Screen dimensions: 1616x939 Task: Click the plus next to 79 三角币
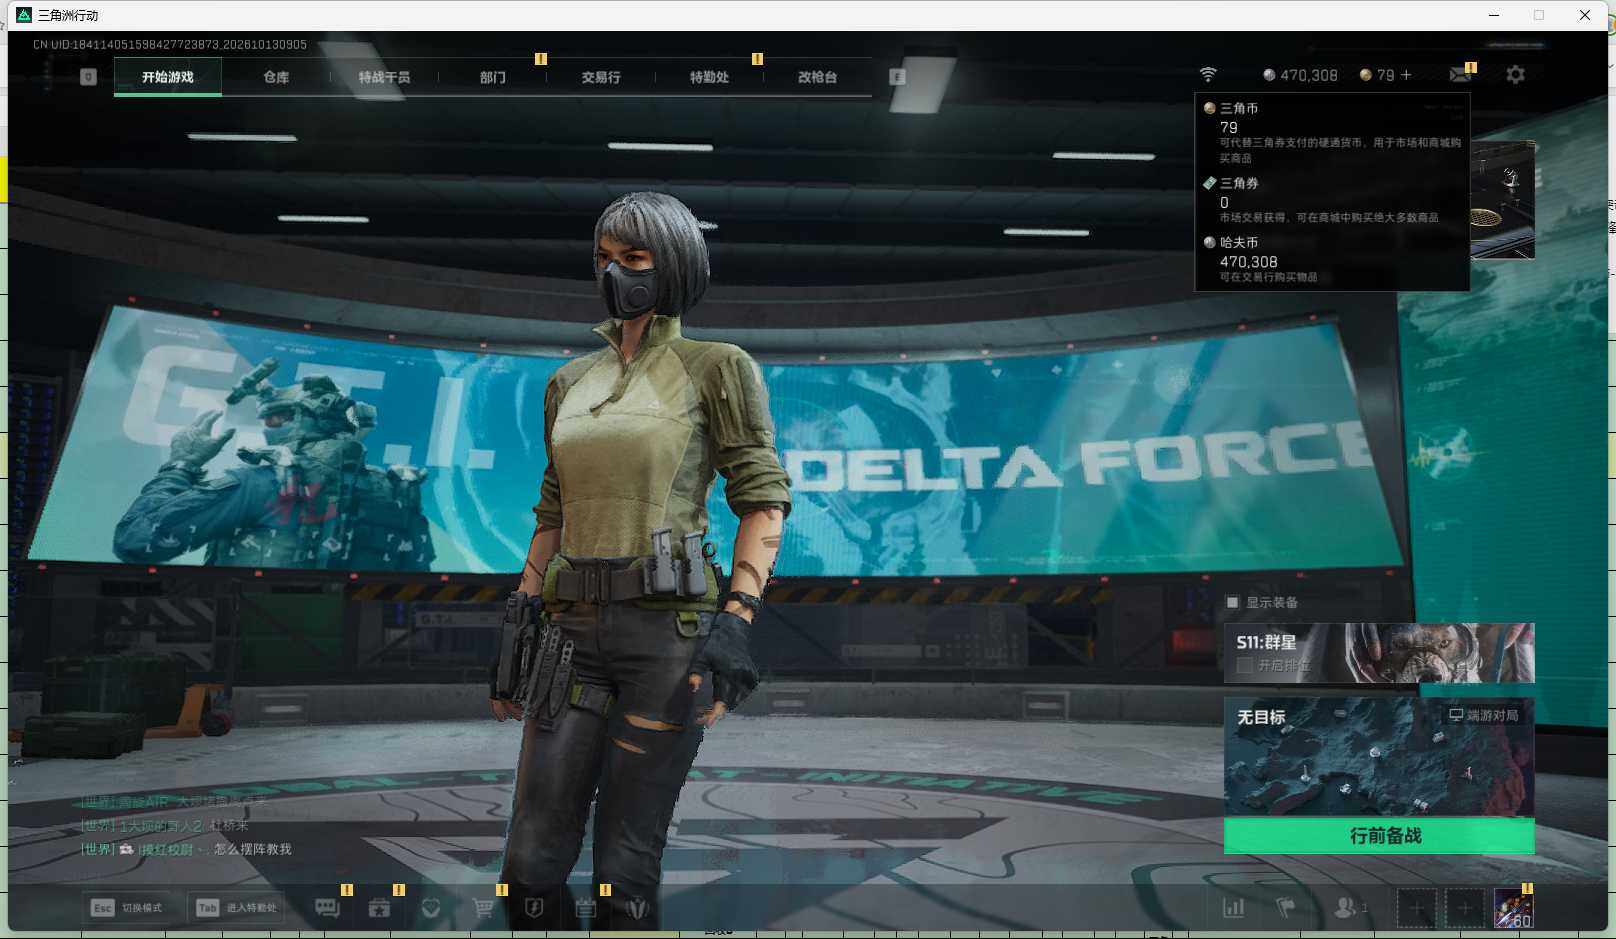click(1406, 75)
